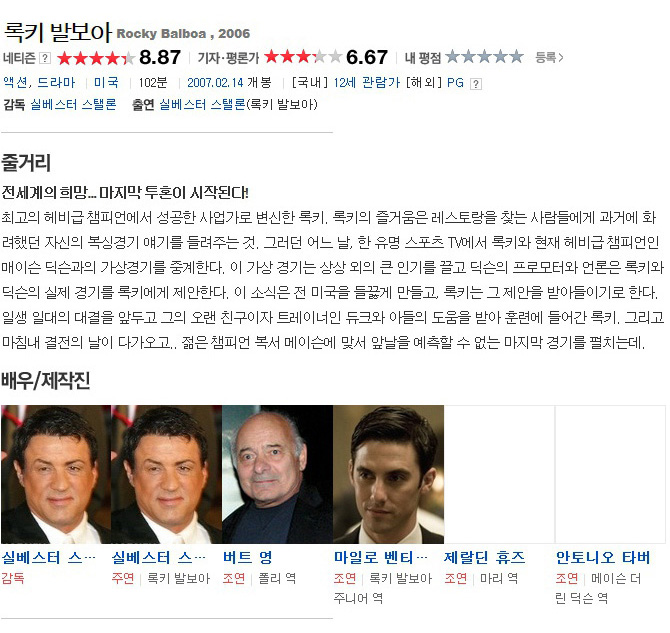Open the 제랄딘 휴즈 name link
This screenshot has width=670, height=633.
[484, 557]
